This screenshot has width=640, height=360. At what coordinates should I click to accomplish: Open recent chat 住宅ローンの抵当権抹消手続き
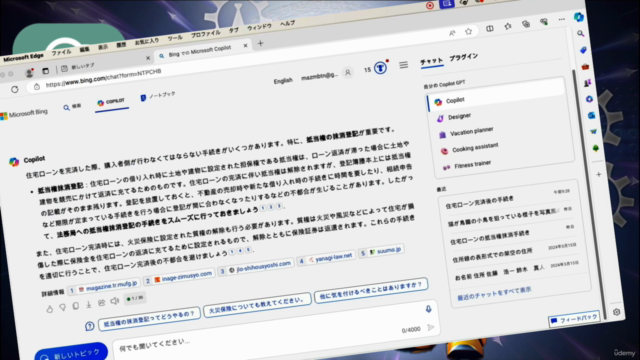[x=490, y=237]
